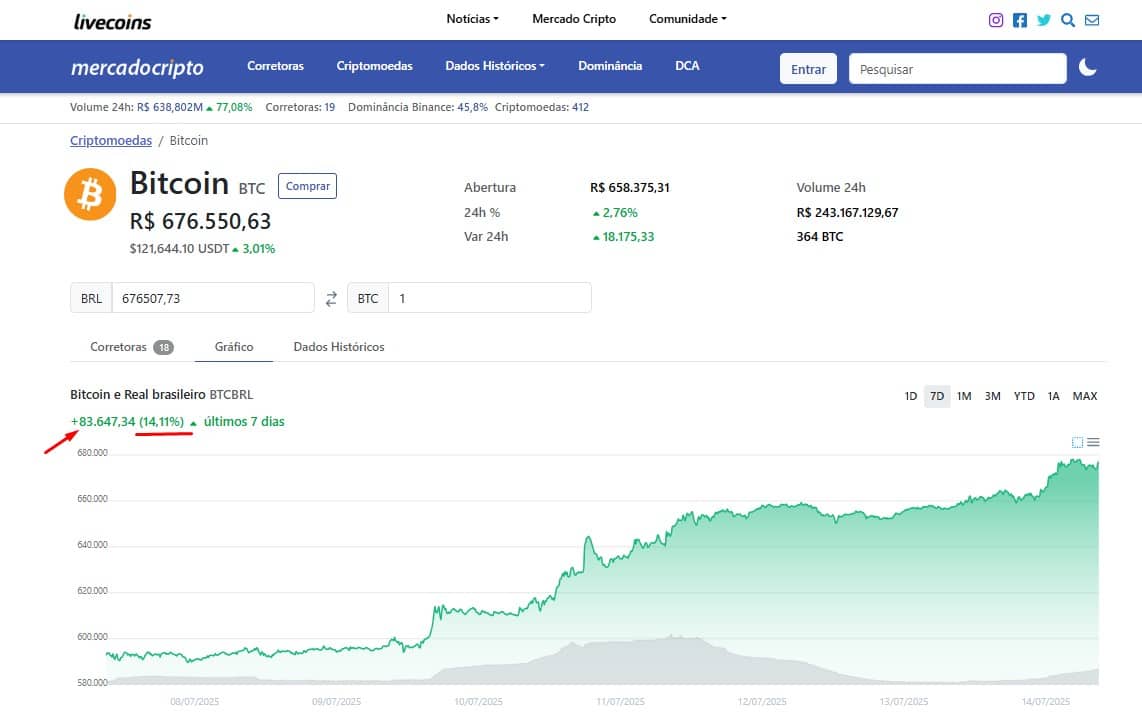Click the Dominância Binance 45,8% stat
Screen dimensions: 1142x720
click(417, 107)
